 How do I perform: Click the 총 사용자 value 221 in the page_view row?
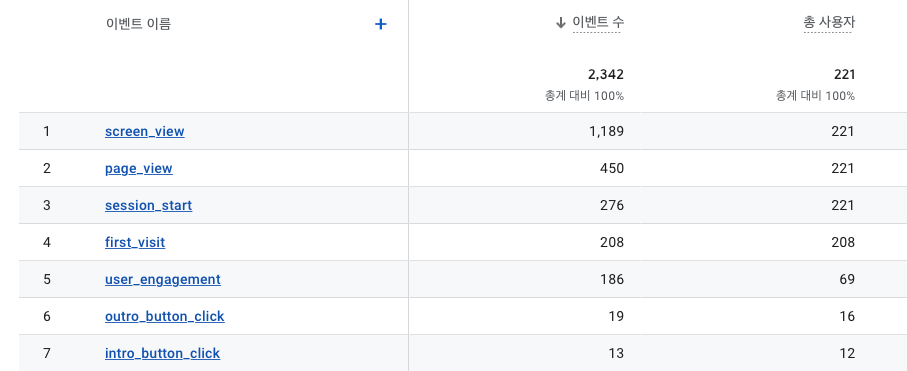pyautogui.click(x=843, y=168)
